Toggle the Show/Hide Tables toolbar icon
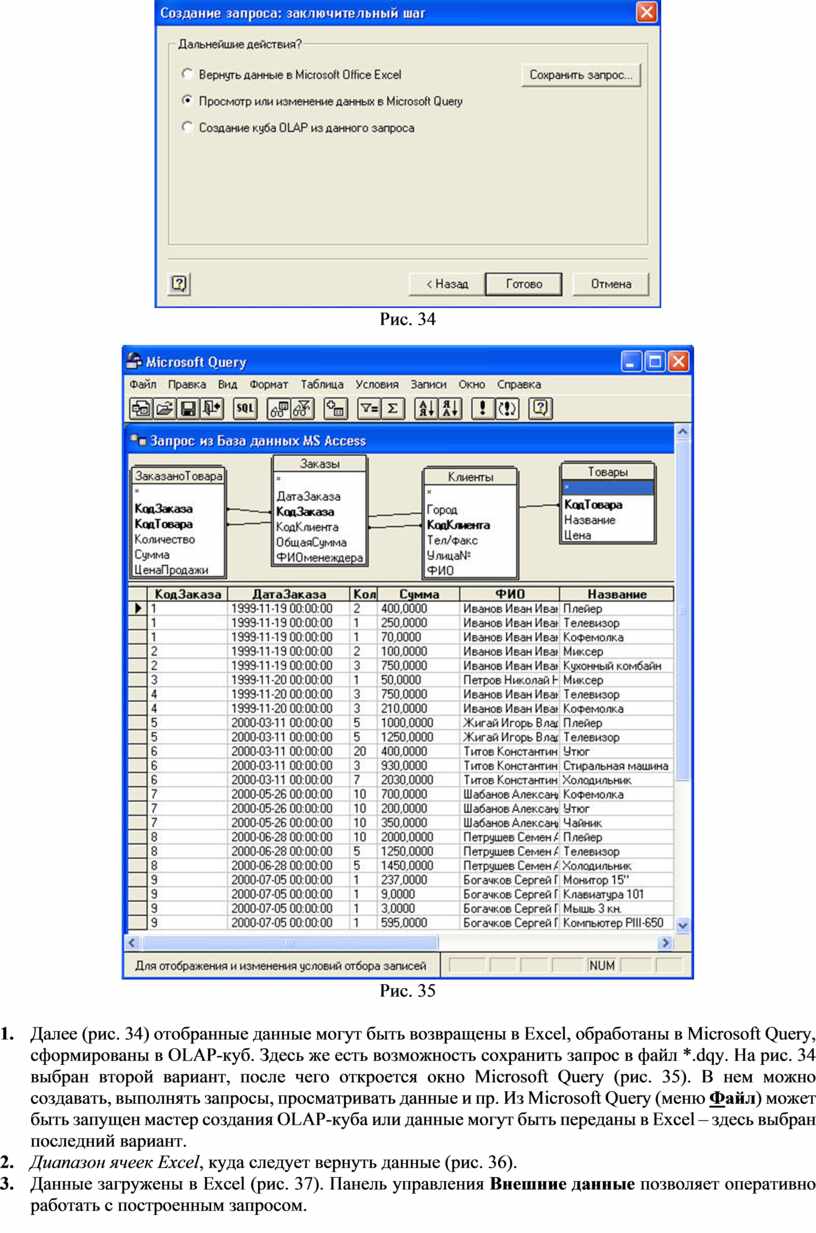Screen dimensions: 816x1233 click(278, 408)
